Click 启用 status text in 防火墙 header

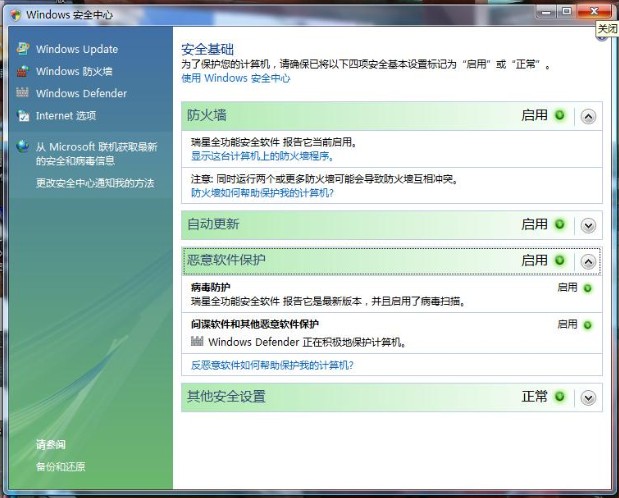point(535,115)
